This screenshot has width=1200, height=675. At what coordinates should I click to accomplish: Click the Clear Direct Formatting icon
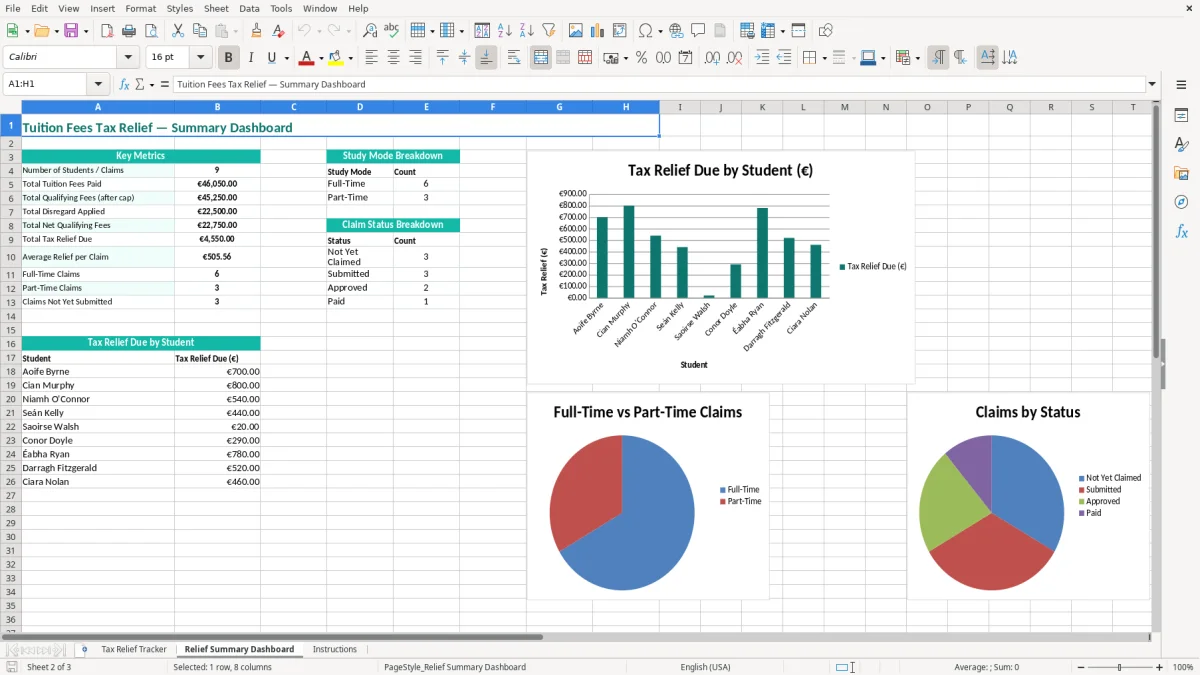[x=279, y=31]
